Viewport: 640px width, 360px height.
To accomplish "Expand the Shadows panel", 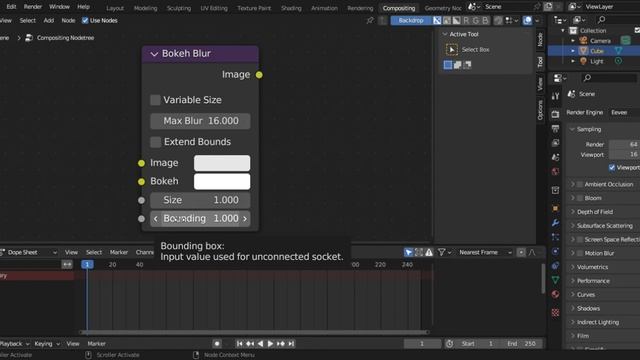I will [x=572, y=309].
